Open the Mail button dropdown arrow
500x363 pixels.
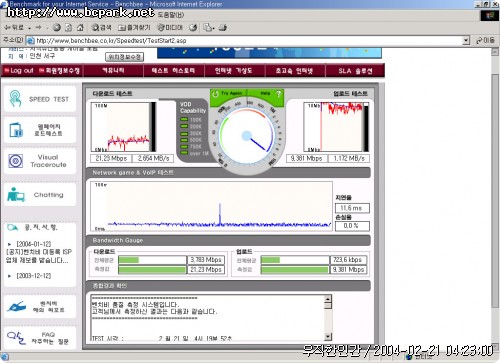tap(214, 28)
